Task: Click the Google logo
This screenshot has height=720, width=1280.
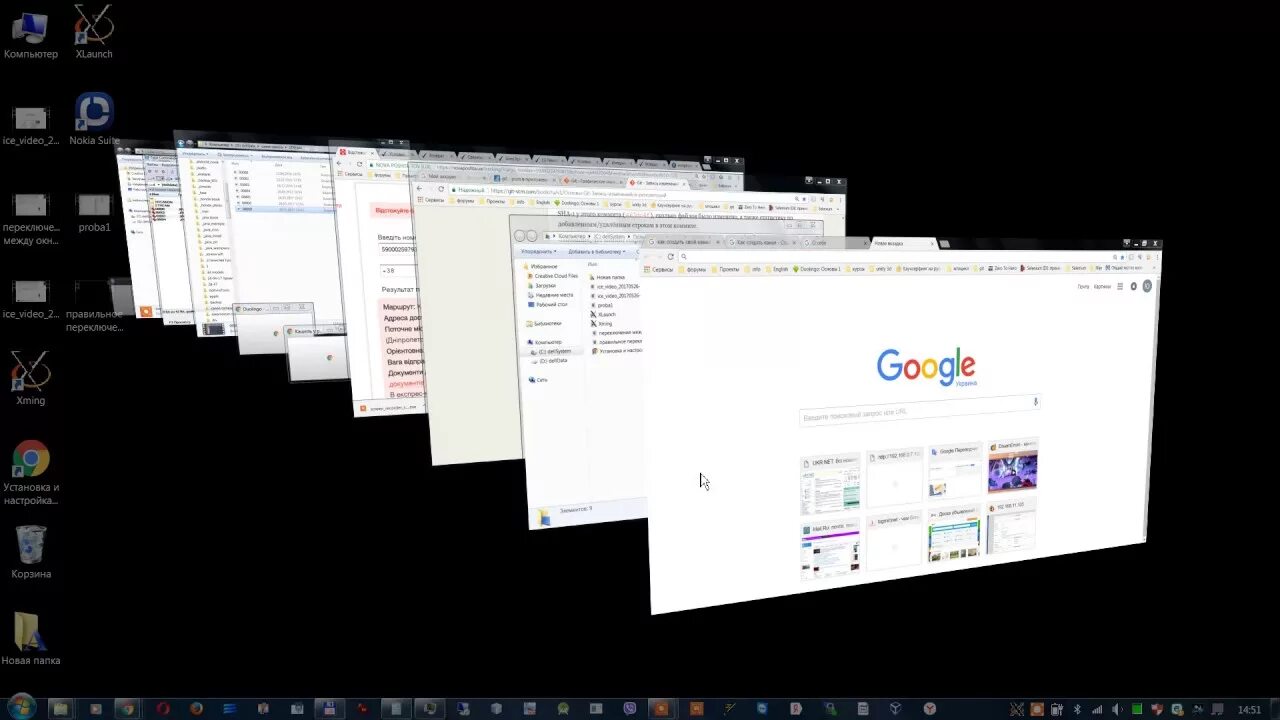Action: pyautogui.click(x=925, y=366)
